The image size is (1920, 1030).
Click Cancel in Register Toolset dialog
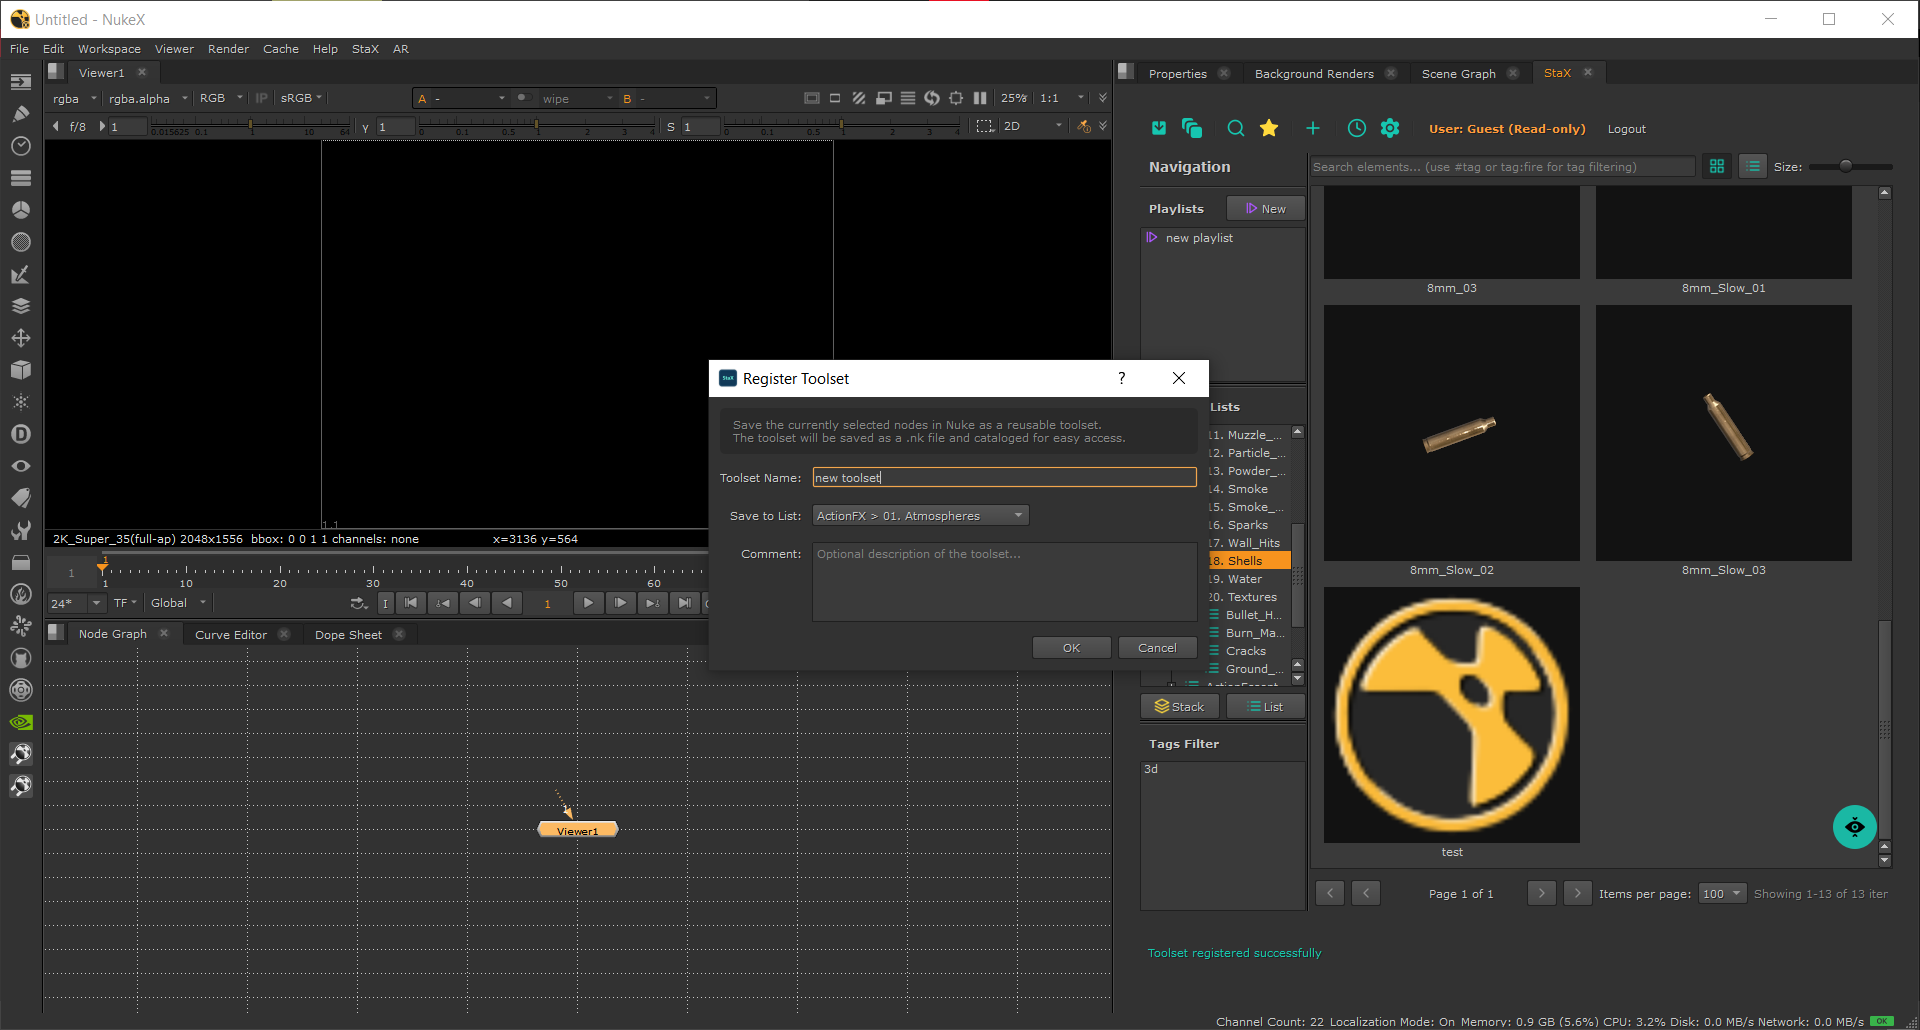coord(1157,648)
